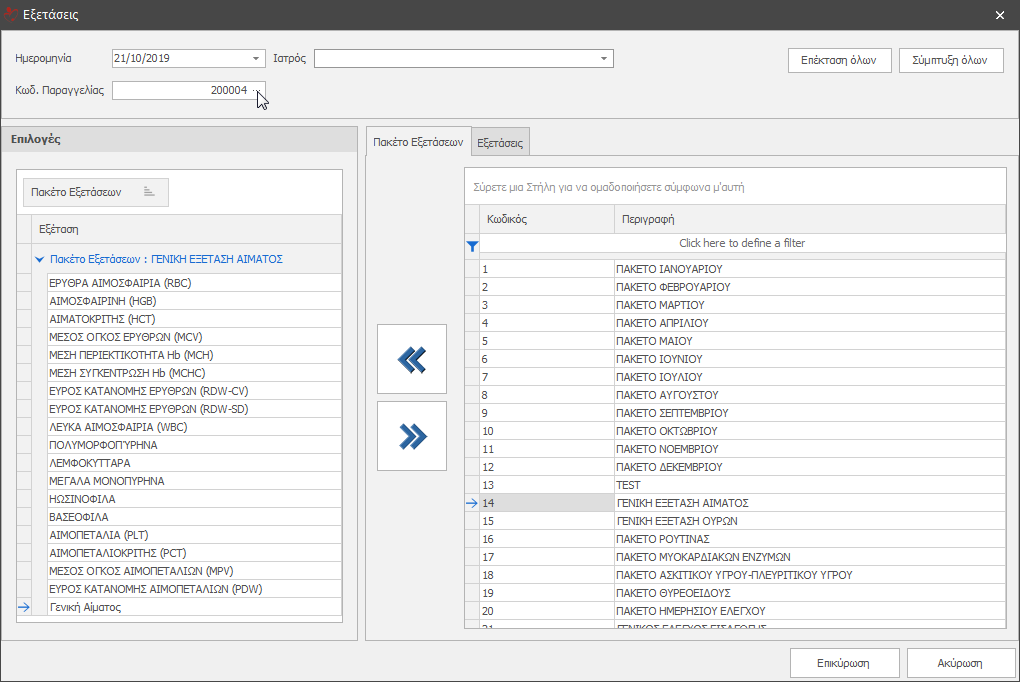
Task: Sort by the Κωδικός column header
Action: coord(545,219)
